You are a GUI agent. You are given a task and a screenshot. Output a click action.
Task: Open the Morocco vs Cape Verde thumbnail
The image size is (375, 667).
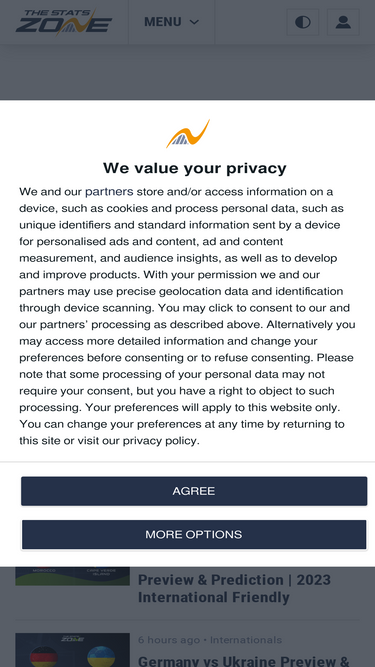72,576
